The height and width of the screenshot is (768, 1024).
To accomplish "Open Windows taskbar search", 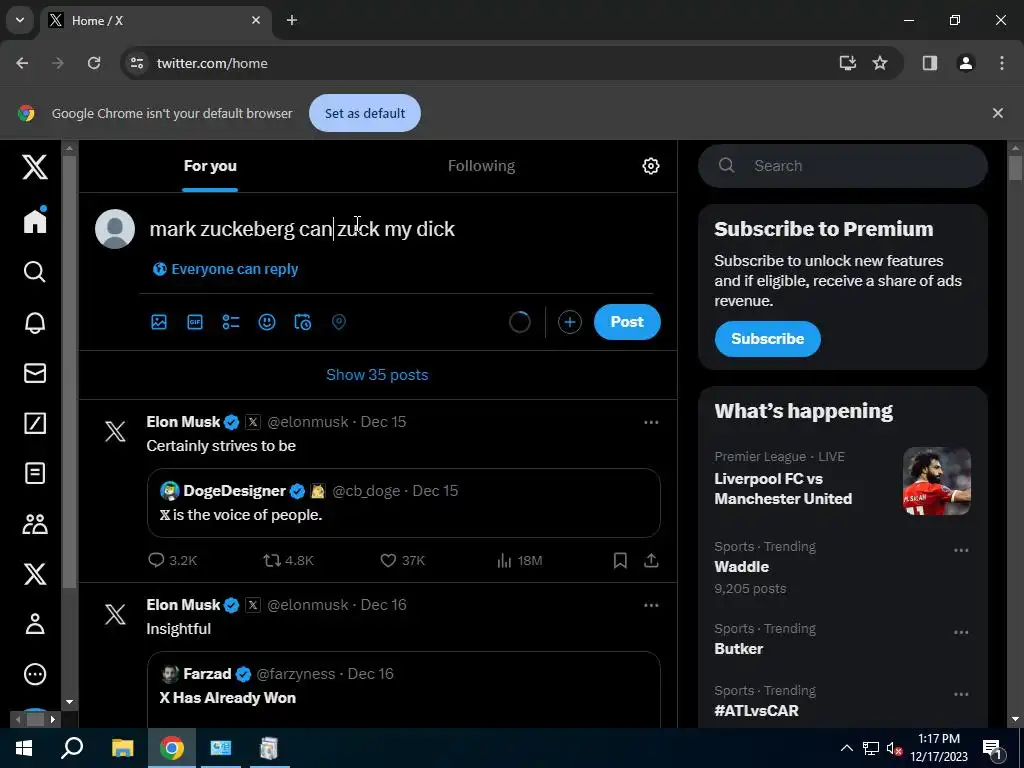I will (x=72, y=748).
